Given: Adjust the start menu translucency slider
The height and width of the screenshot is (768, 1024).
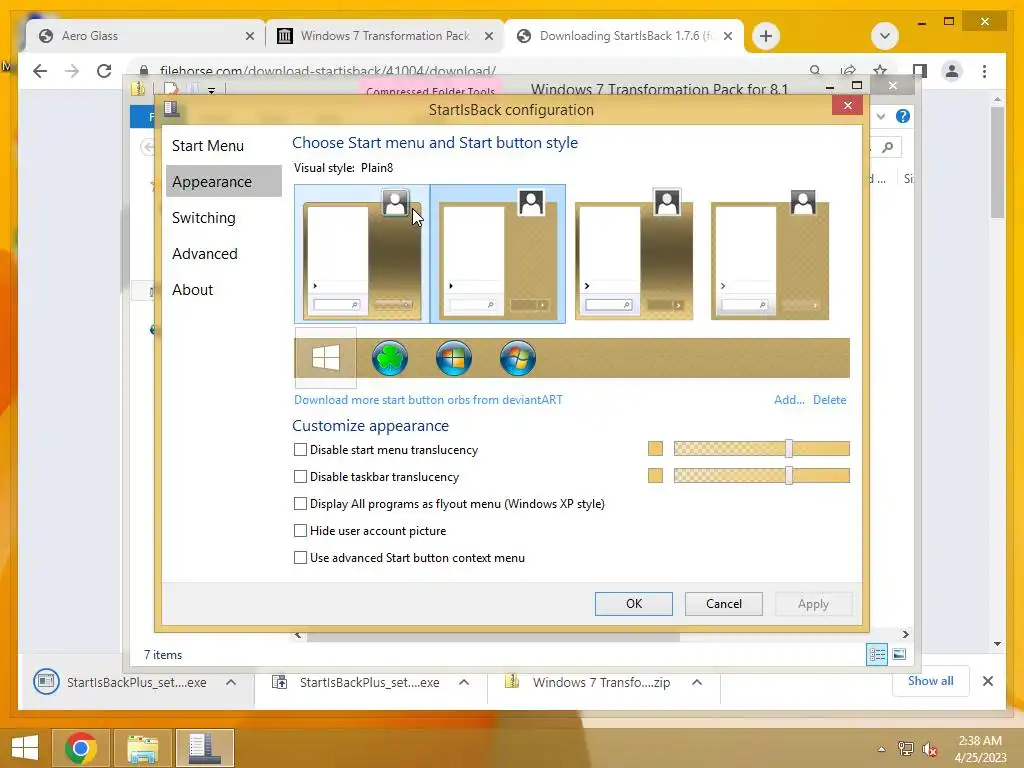Looking at the screenshot, I should point(789,449).
